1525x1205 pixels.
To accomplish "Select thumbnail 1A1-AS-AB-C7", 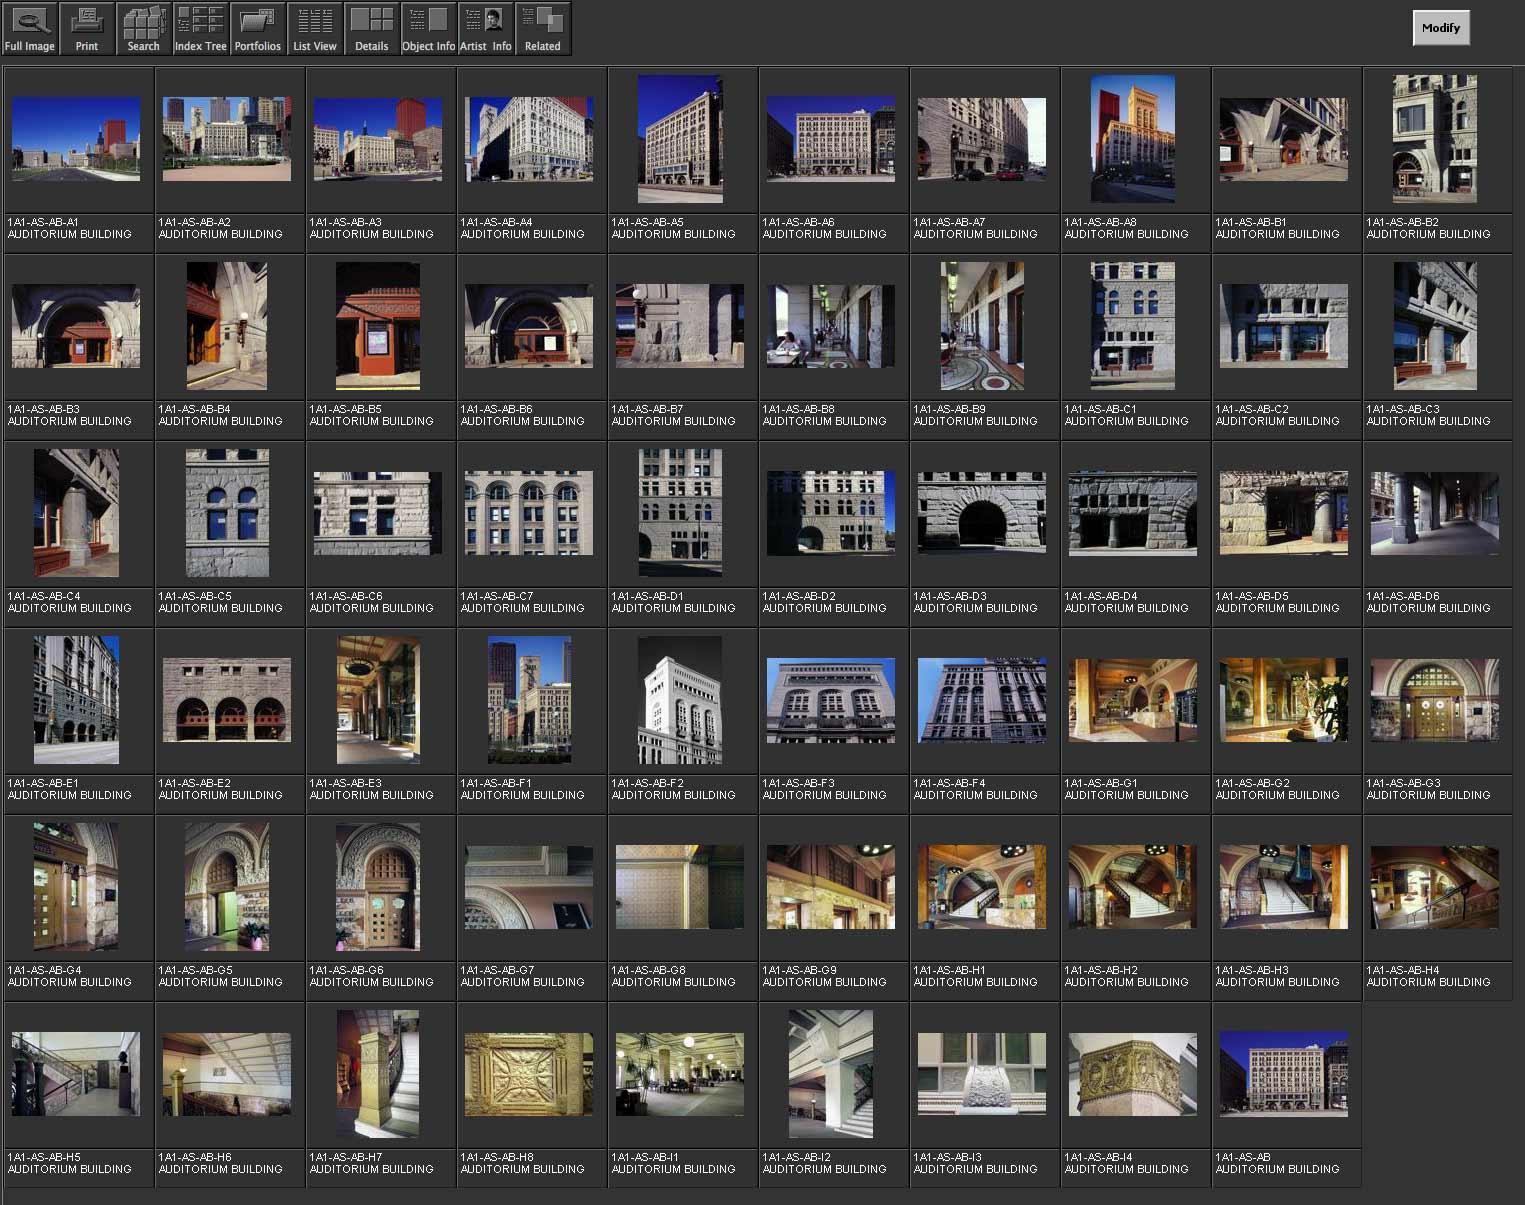I will [529, 513].
